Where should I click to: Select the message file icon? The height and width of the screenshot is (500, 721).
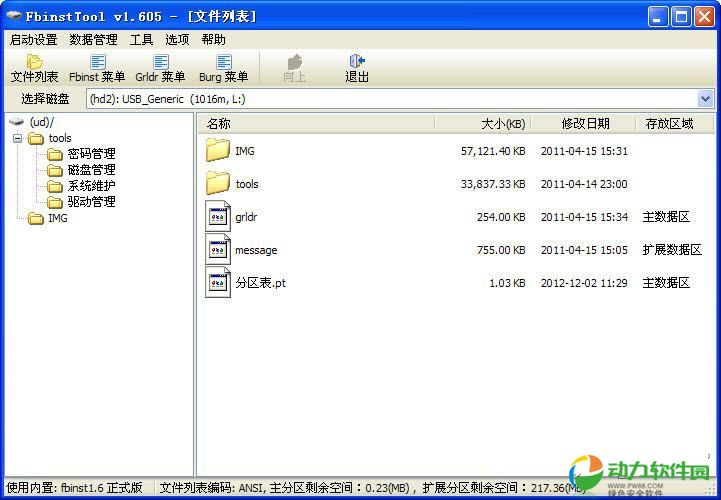coord(218,250)
